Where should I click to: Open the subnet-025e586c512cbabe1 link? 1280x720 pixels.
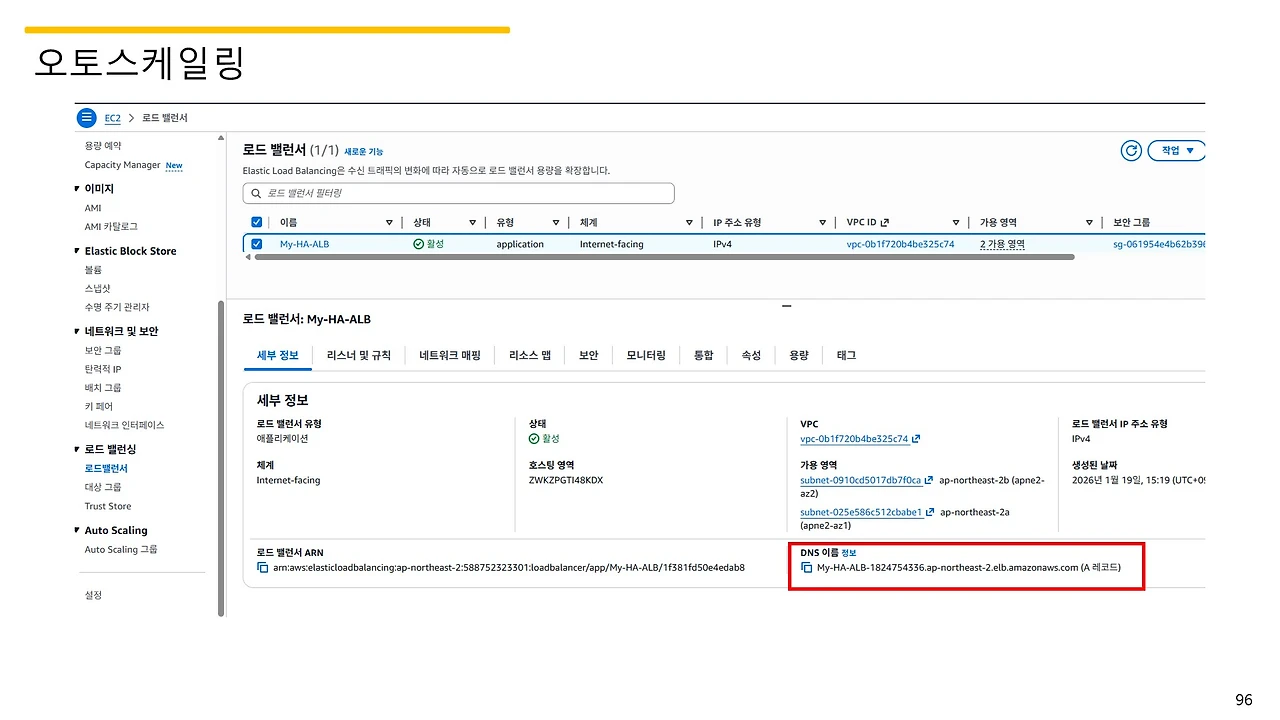point(861,512)
